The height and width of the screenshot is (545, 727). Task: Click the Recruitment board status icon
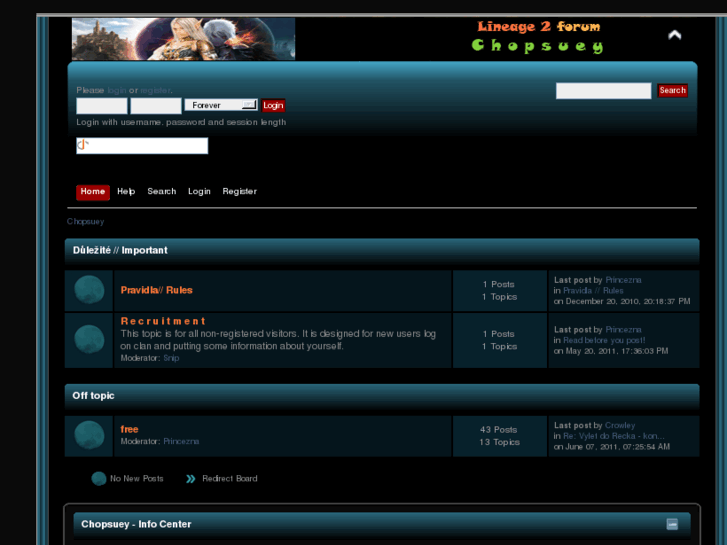89,340
